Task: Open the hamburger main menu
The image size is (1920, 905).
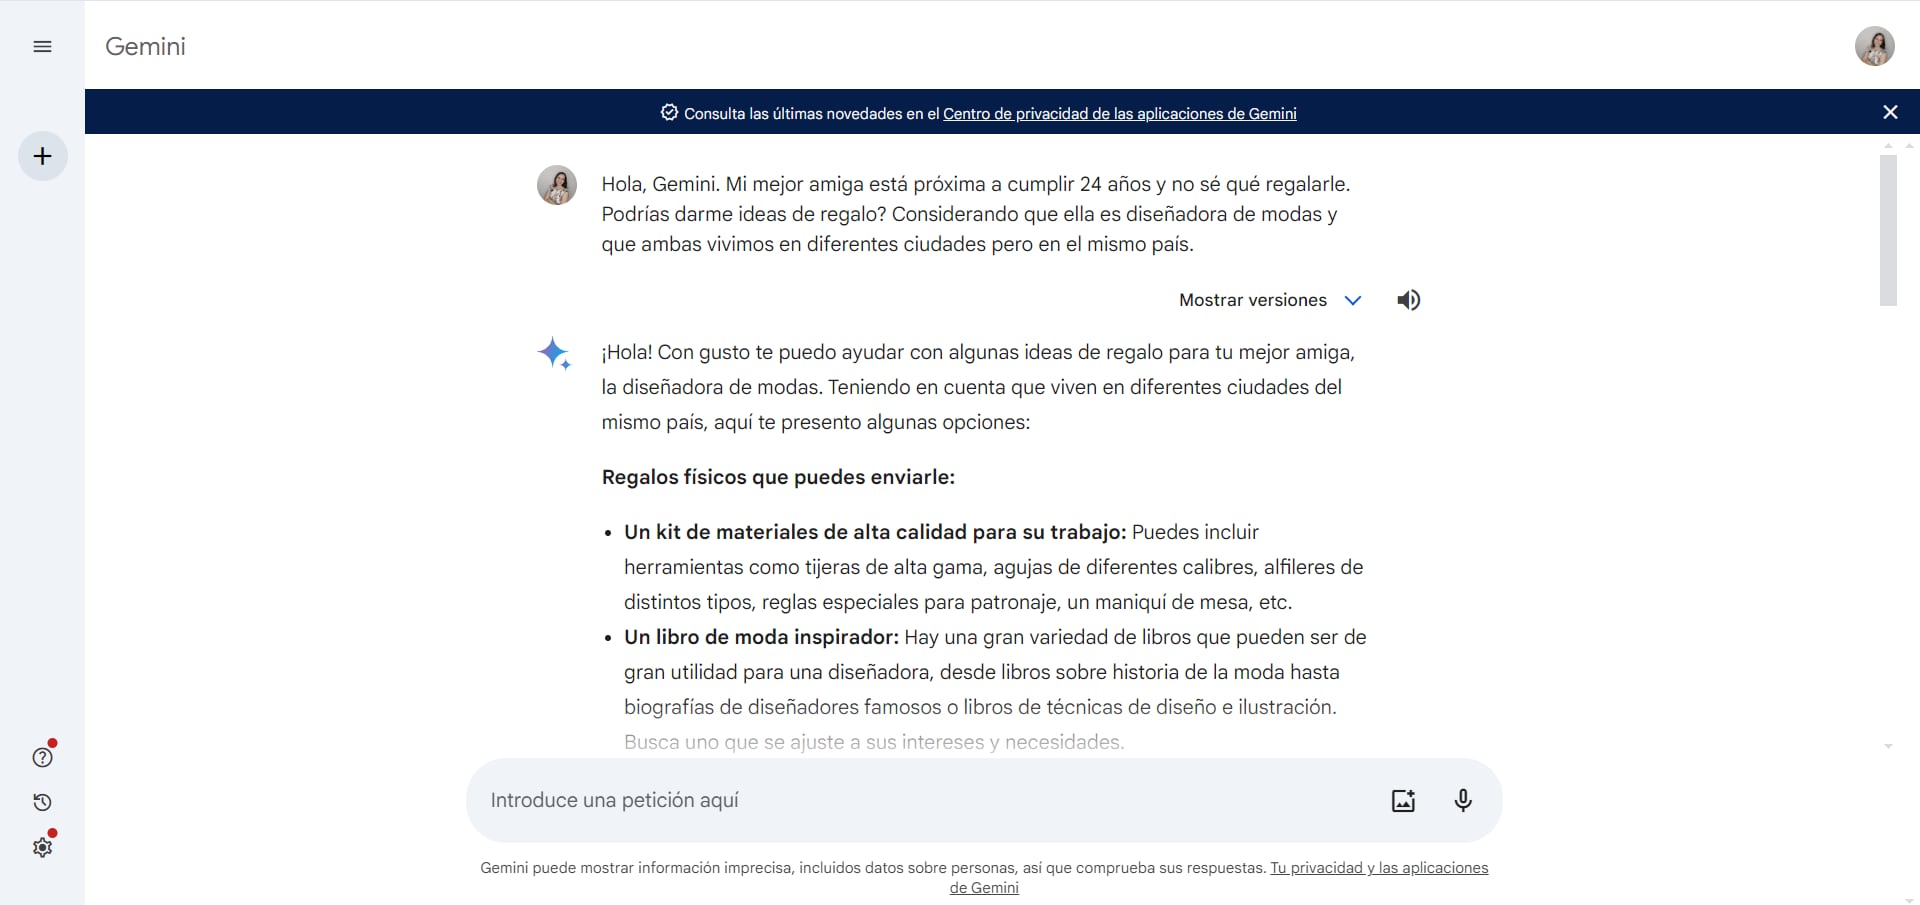Action: point(42,47)
